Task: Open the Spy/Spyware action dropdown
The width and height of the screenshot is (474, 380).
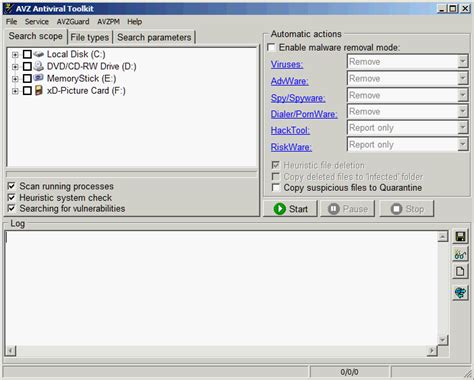Action: click(462, 95)
